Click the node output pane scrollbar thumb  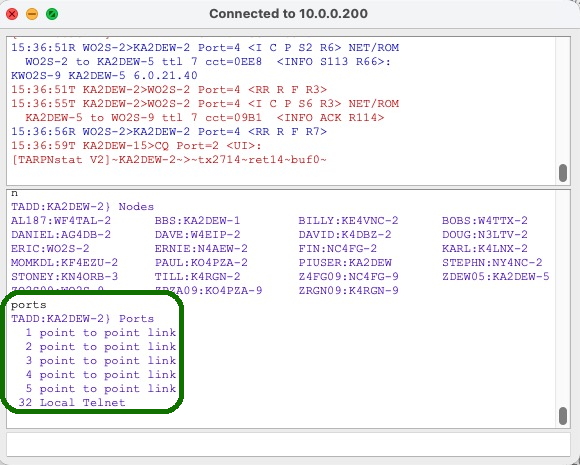pyautogui.click(x=563, y=417)
